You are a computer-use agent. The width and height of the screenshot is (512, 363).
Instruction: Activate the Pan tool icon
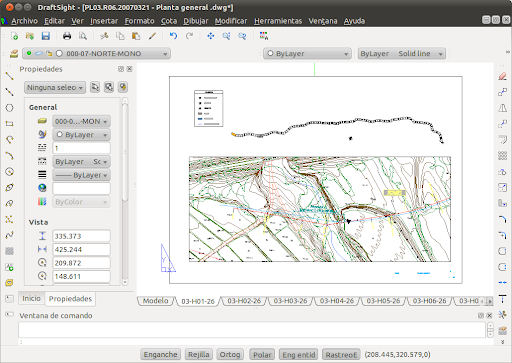click(x=211, y=36)
